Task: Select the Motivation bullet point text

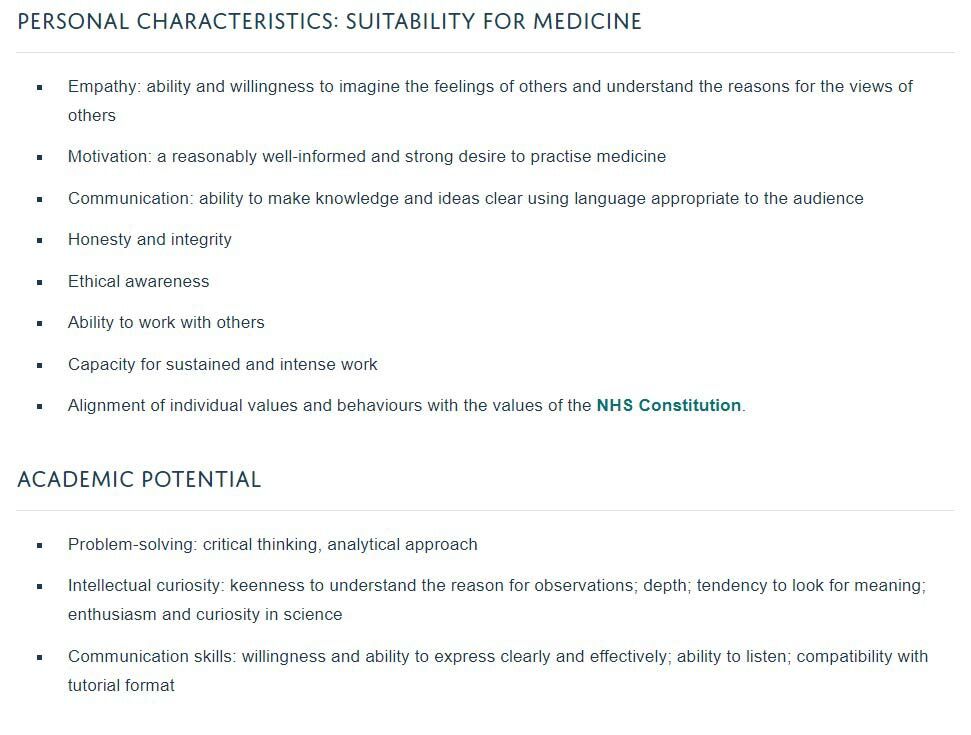Action: click(x=366, y=157)
